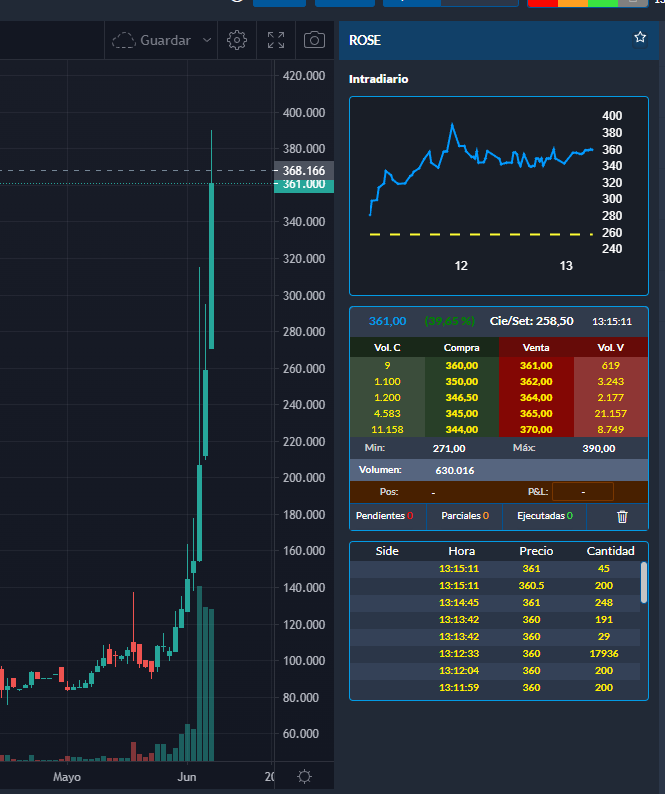Select the trade priced 360.5
Image resolution: width=665 pixels, height=794 pixels.
point(495,586)
